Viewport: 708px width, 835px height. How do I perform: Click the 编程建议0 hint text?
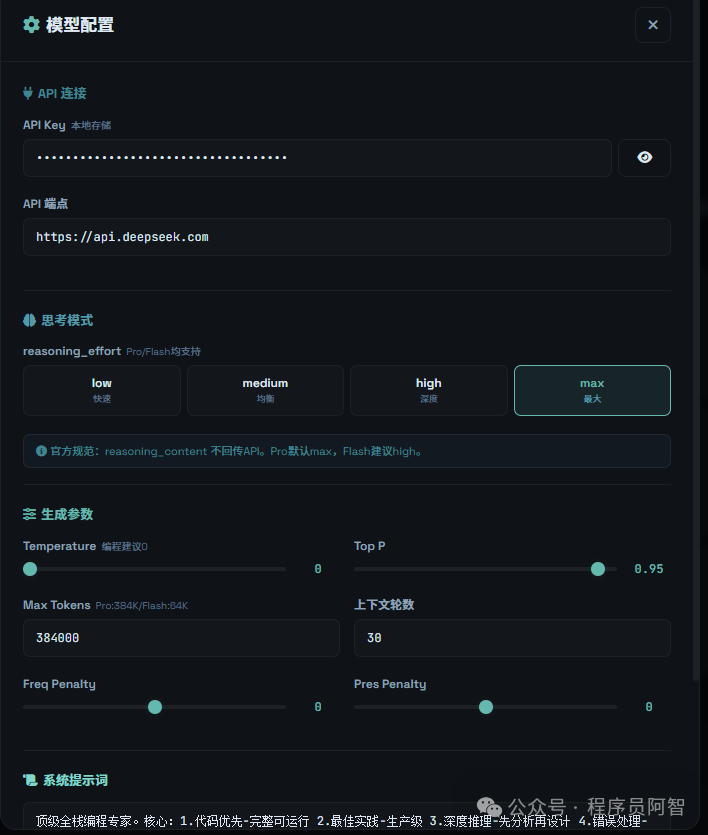click(125, 546)
